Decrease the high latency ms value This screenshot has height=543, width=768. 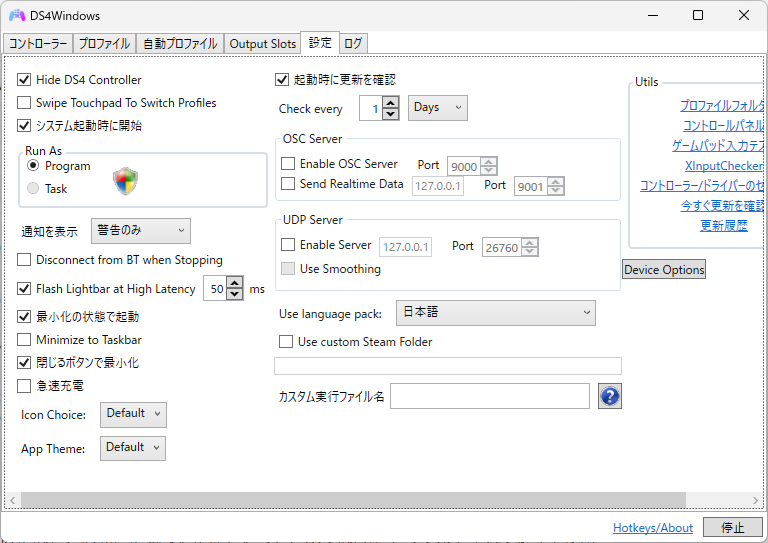pyautogui.click(x=235, y=294)
